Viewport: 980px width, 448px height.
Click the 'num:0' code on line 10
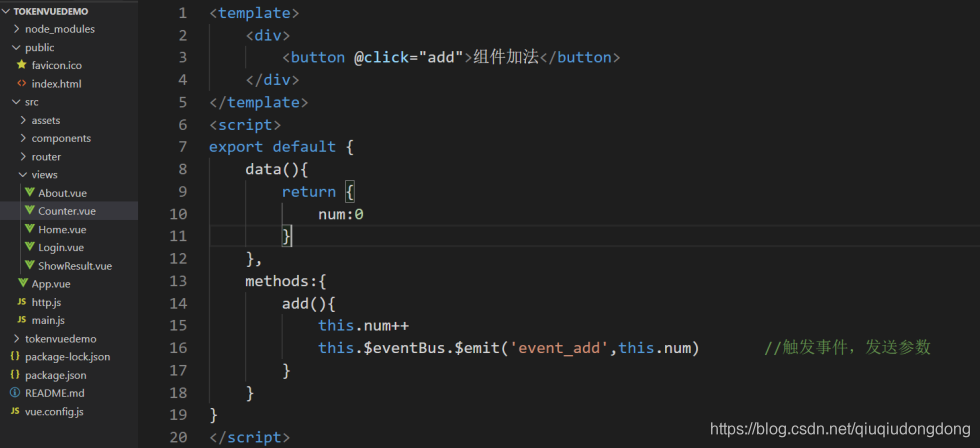(x=341, y=214)
